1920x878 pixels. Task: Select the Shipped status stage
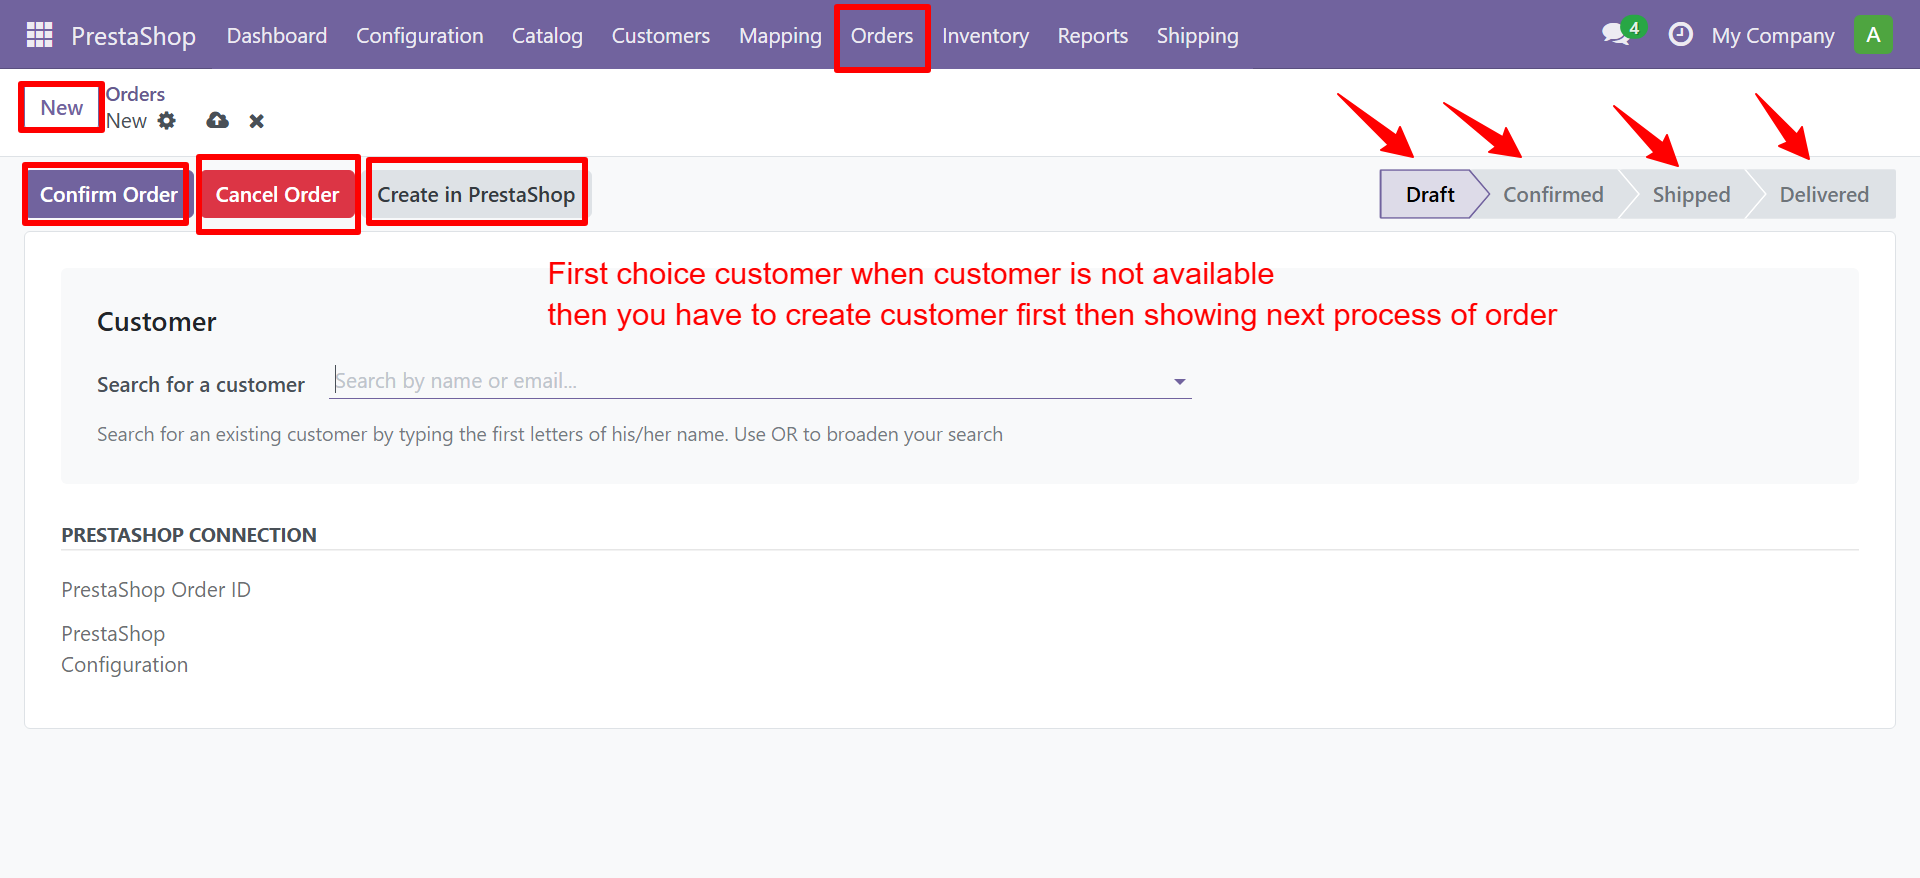click(x=1691, y=195)
